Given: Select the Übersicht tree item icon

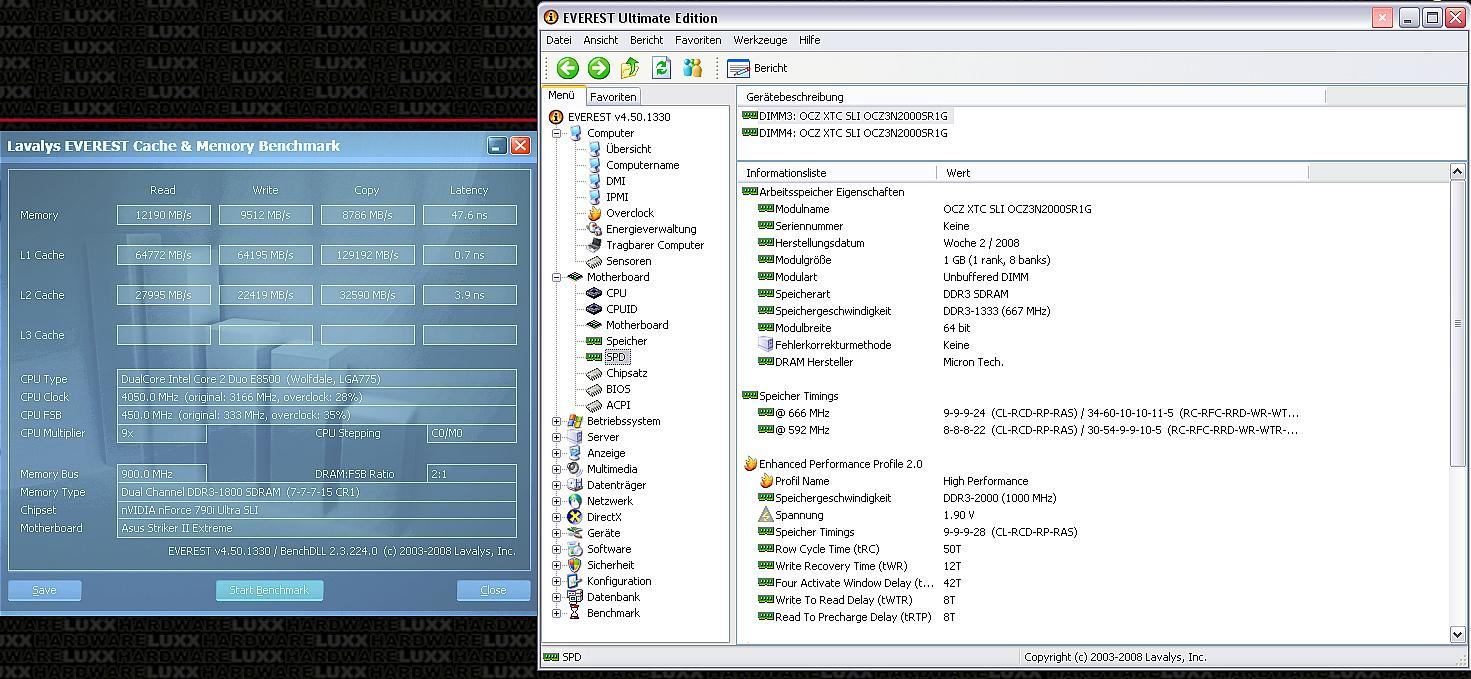Looking at the screenshot, I should coord(594,149).
